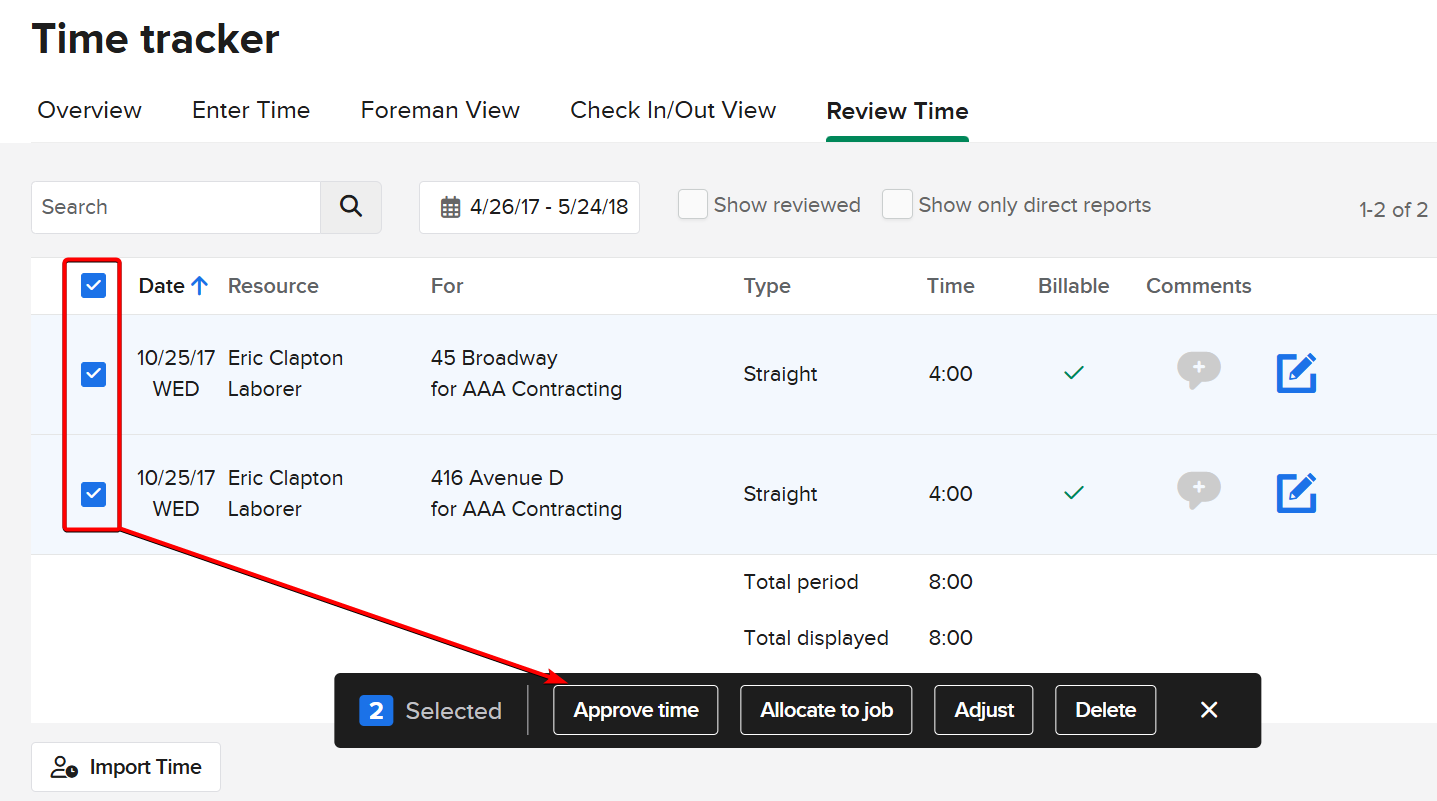This screenshot has height=801, width=1437.
Task: Open the date range picker
Action: click(x=529, y=207)
